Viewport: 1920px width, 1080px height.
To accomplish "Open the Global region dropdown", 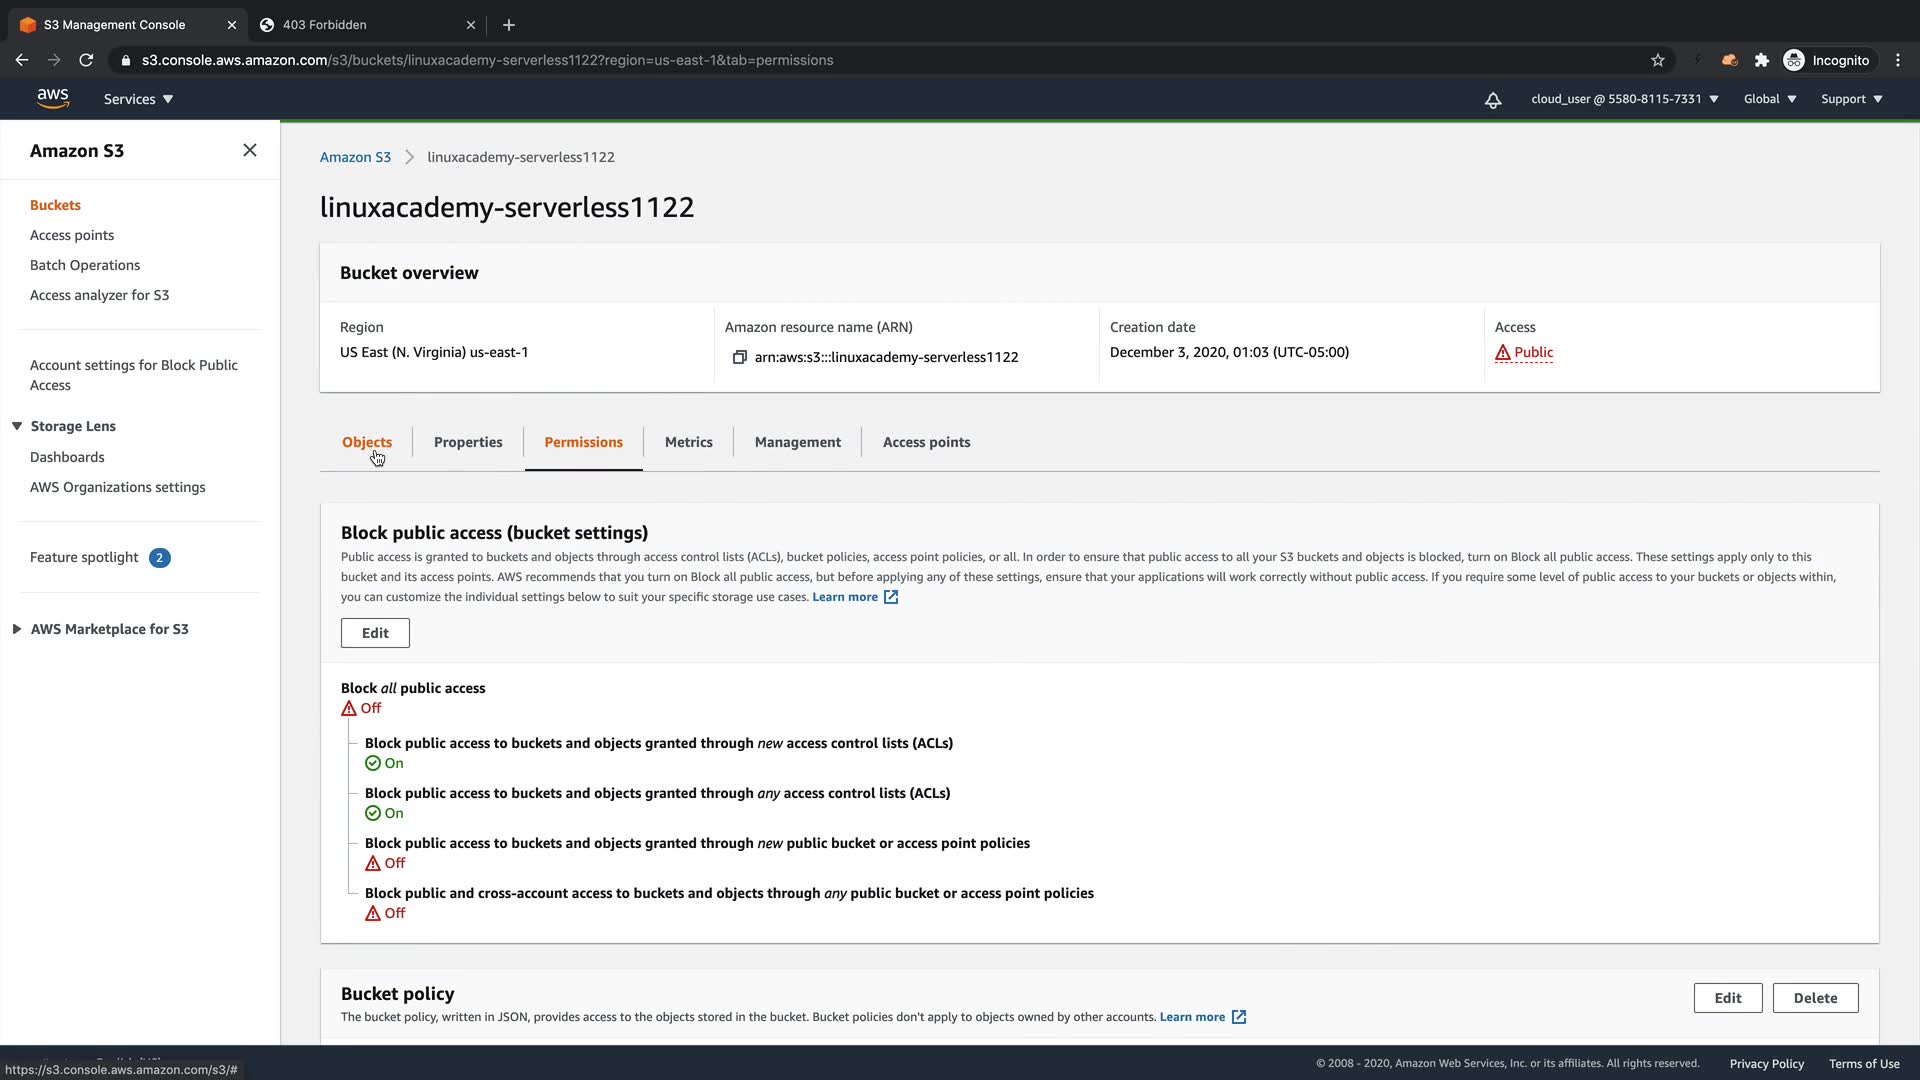I will (1769, 99).
